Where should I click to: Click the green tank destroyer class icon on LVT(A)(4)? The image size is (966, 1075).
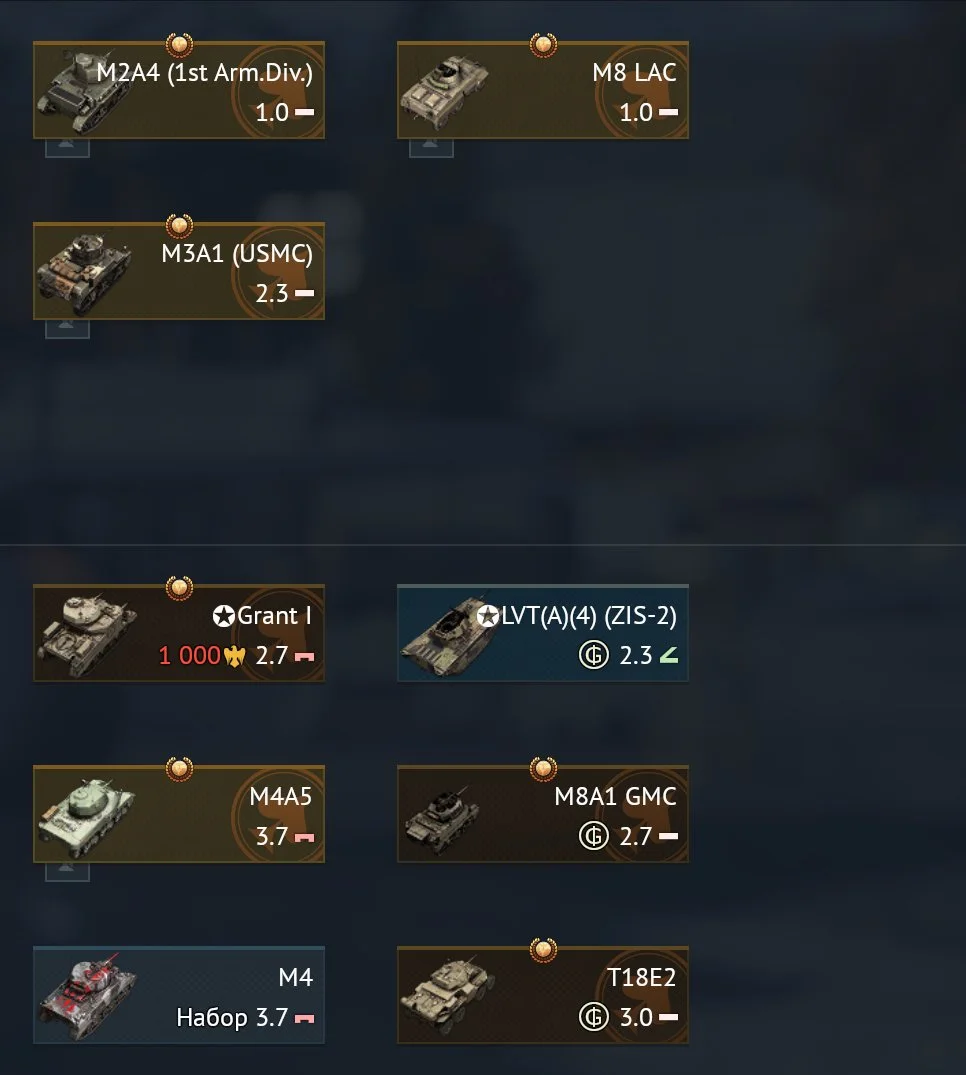(668, 655)
